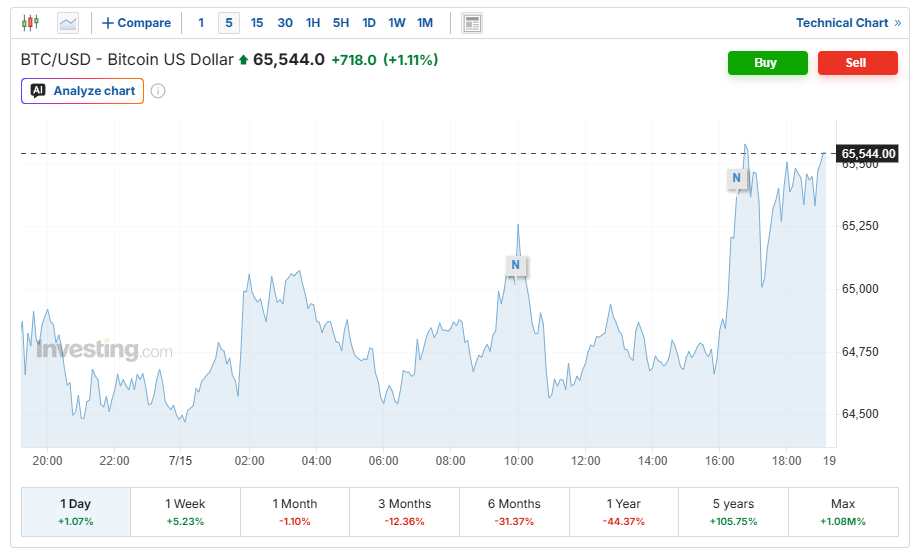
Task: Click the BTC/USD - Bitcoin US Dollar title
Action: point(127,60)
